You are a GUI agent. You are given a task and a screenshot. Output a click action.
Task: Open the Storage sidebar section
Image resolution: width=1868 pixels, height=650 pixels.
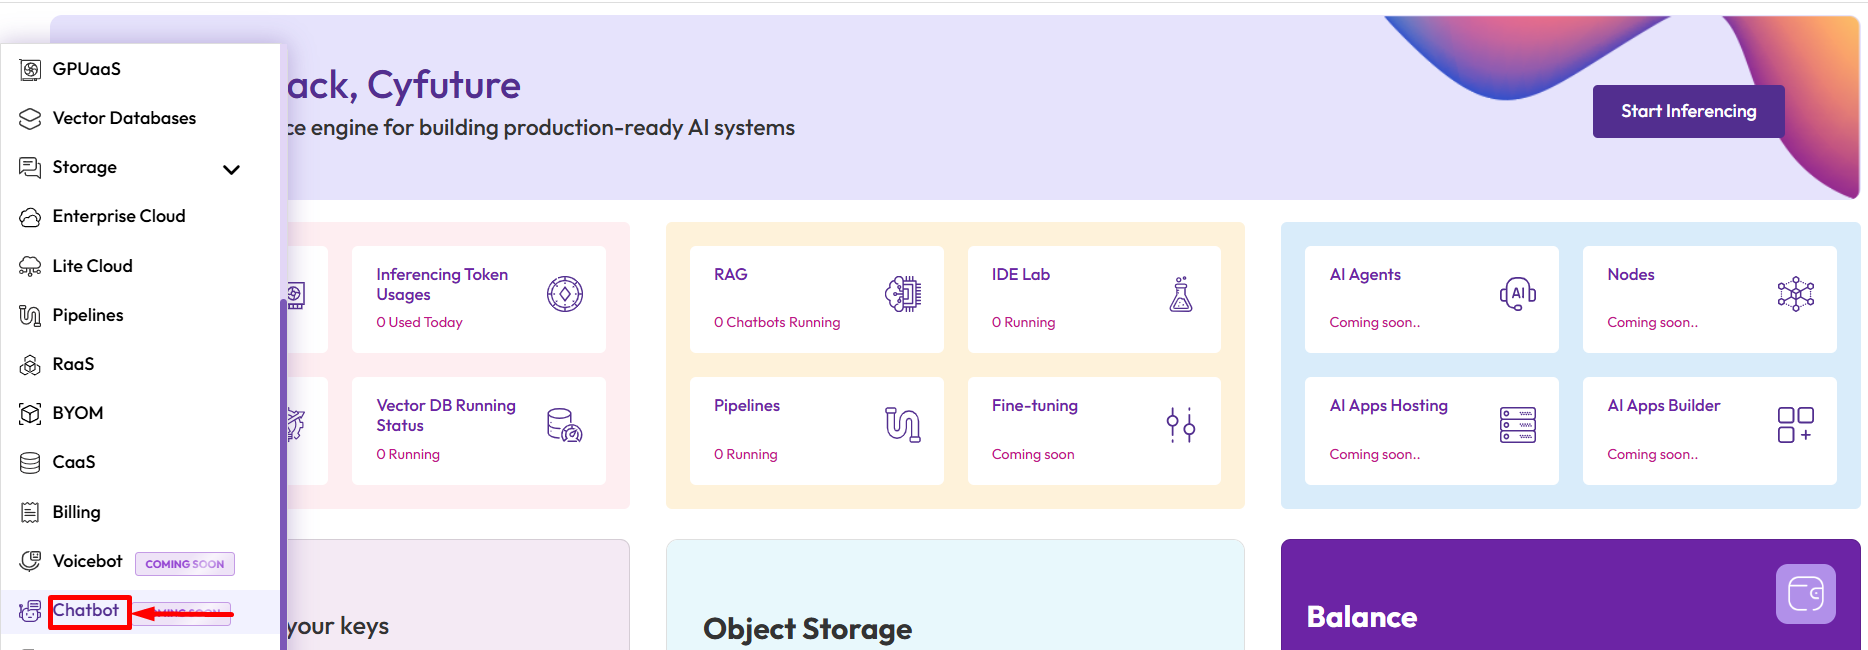point(85,167)
